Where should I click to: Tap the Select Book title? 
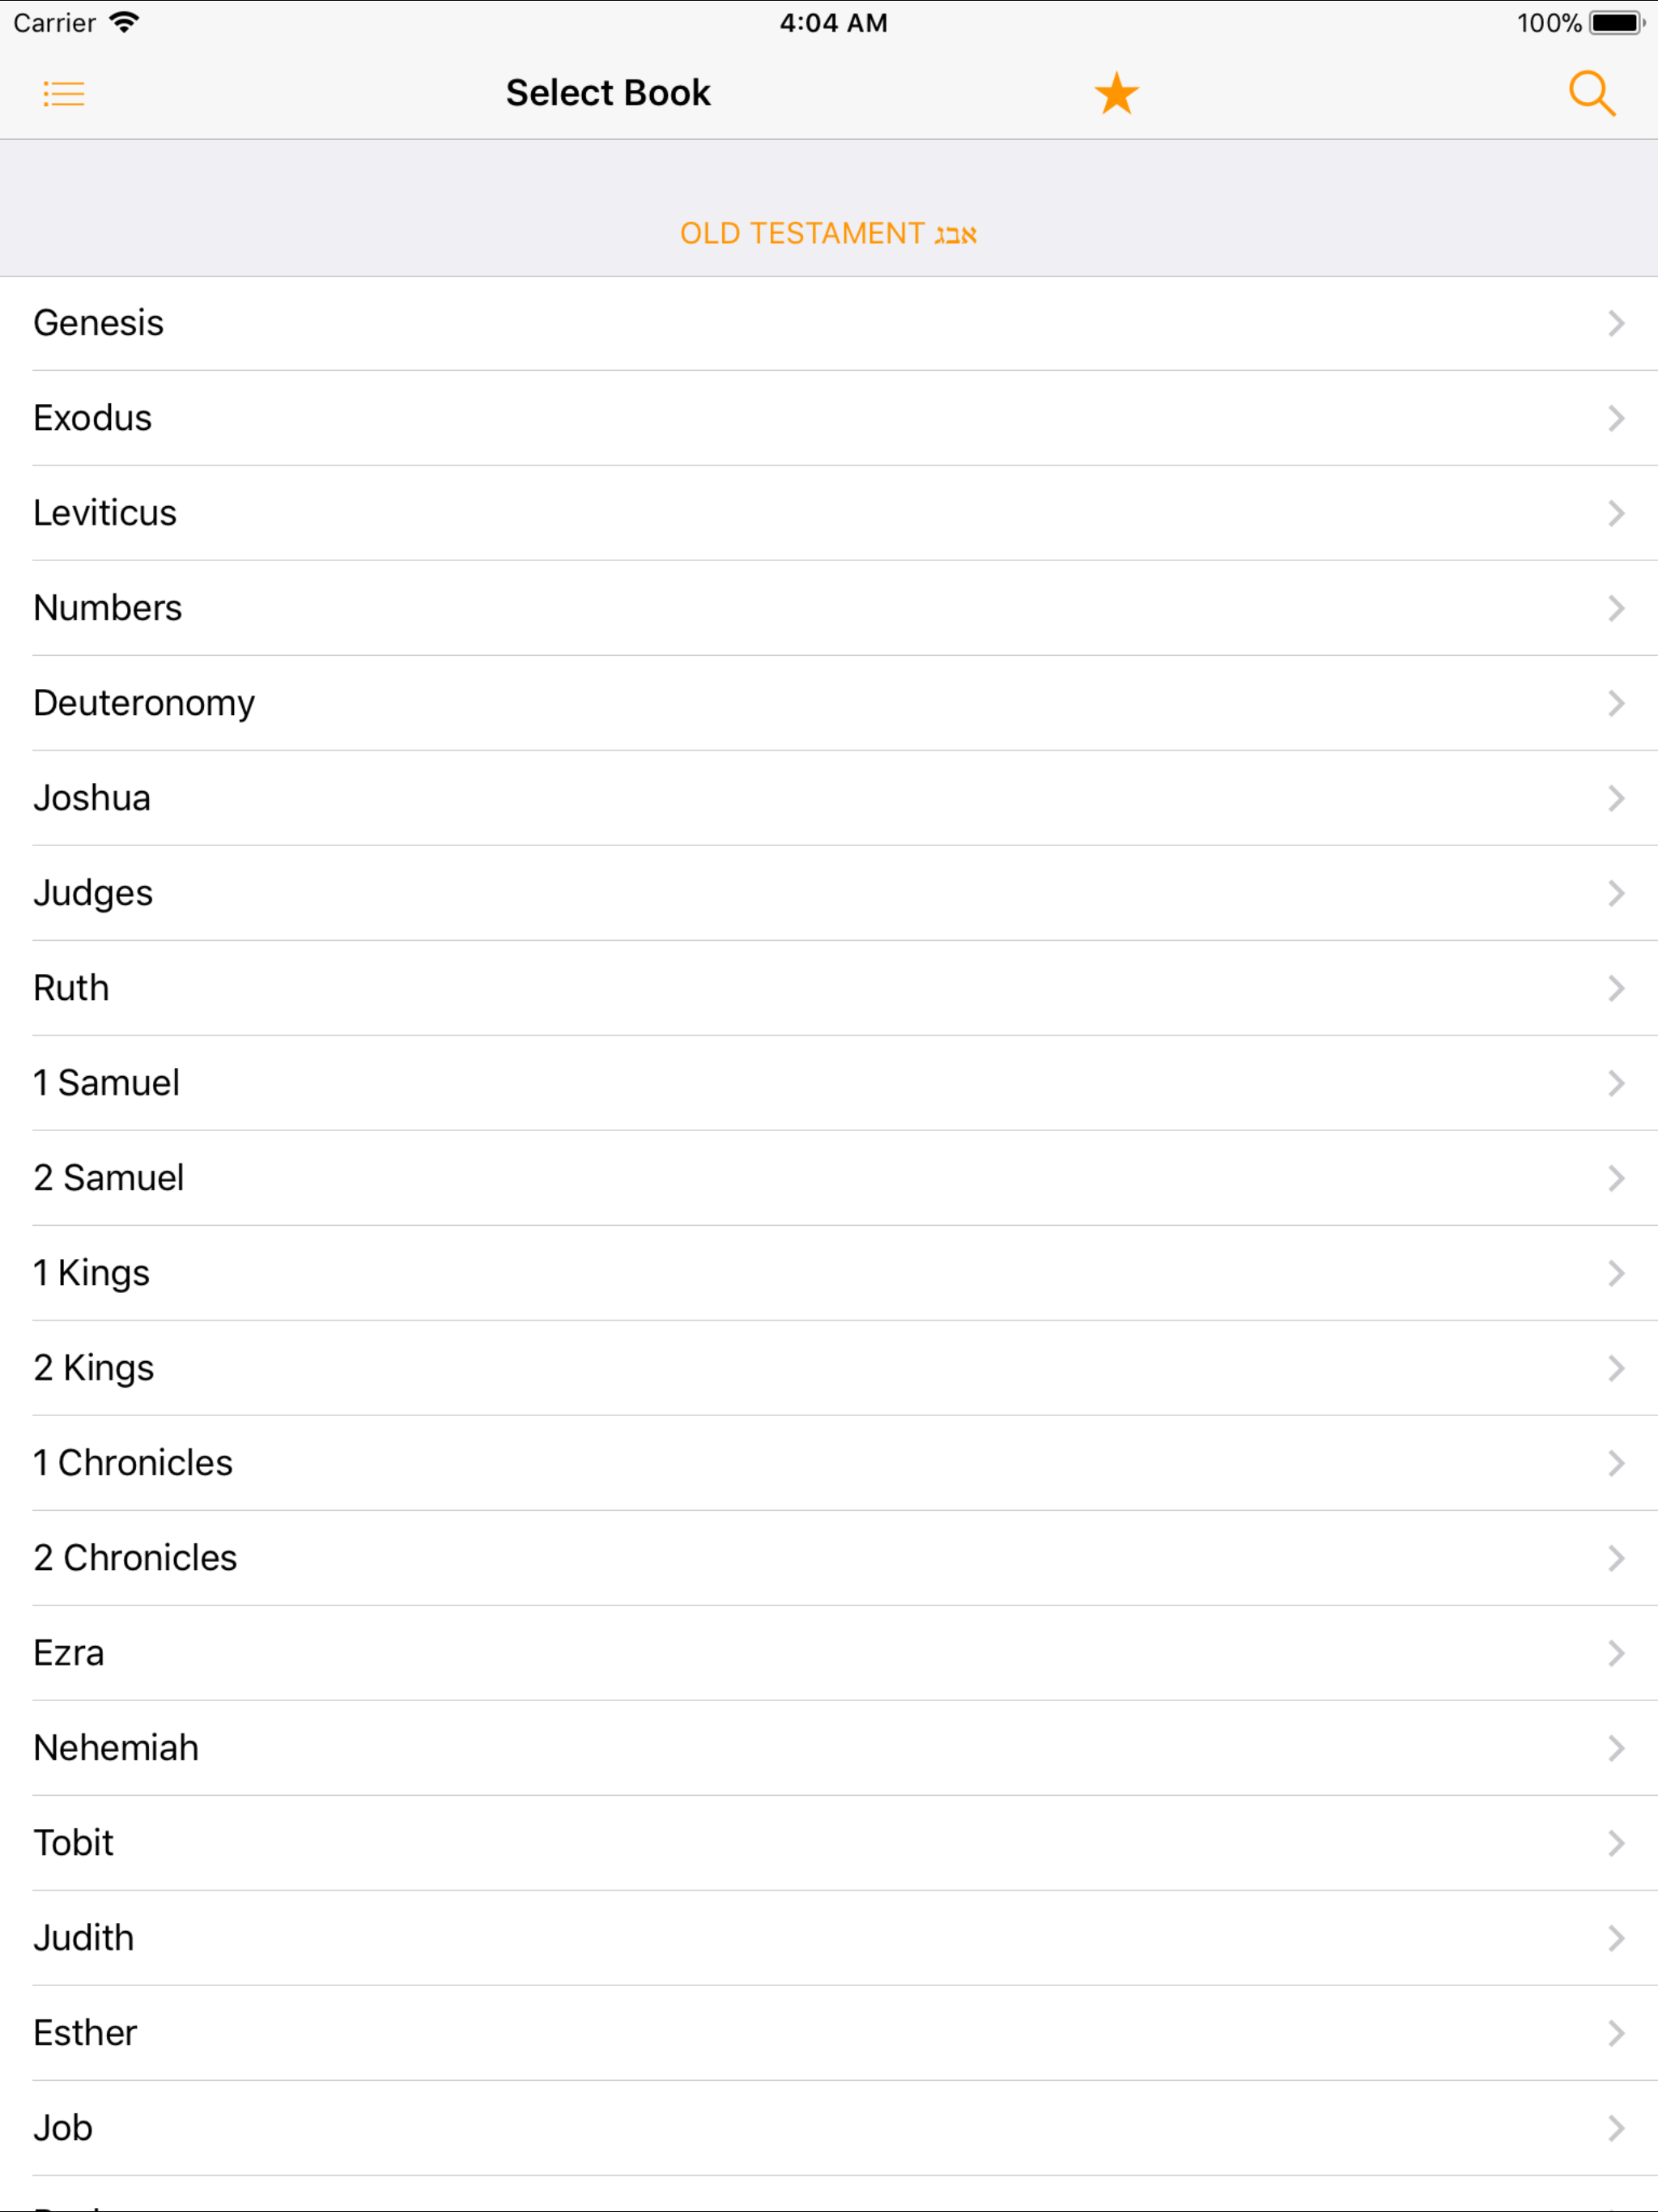607,92
